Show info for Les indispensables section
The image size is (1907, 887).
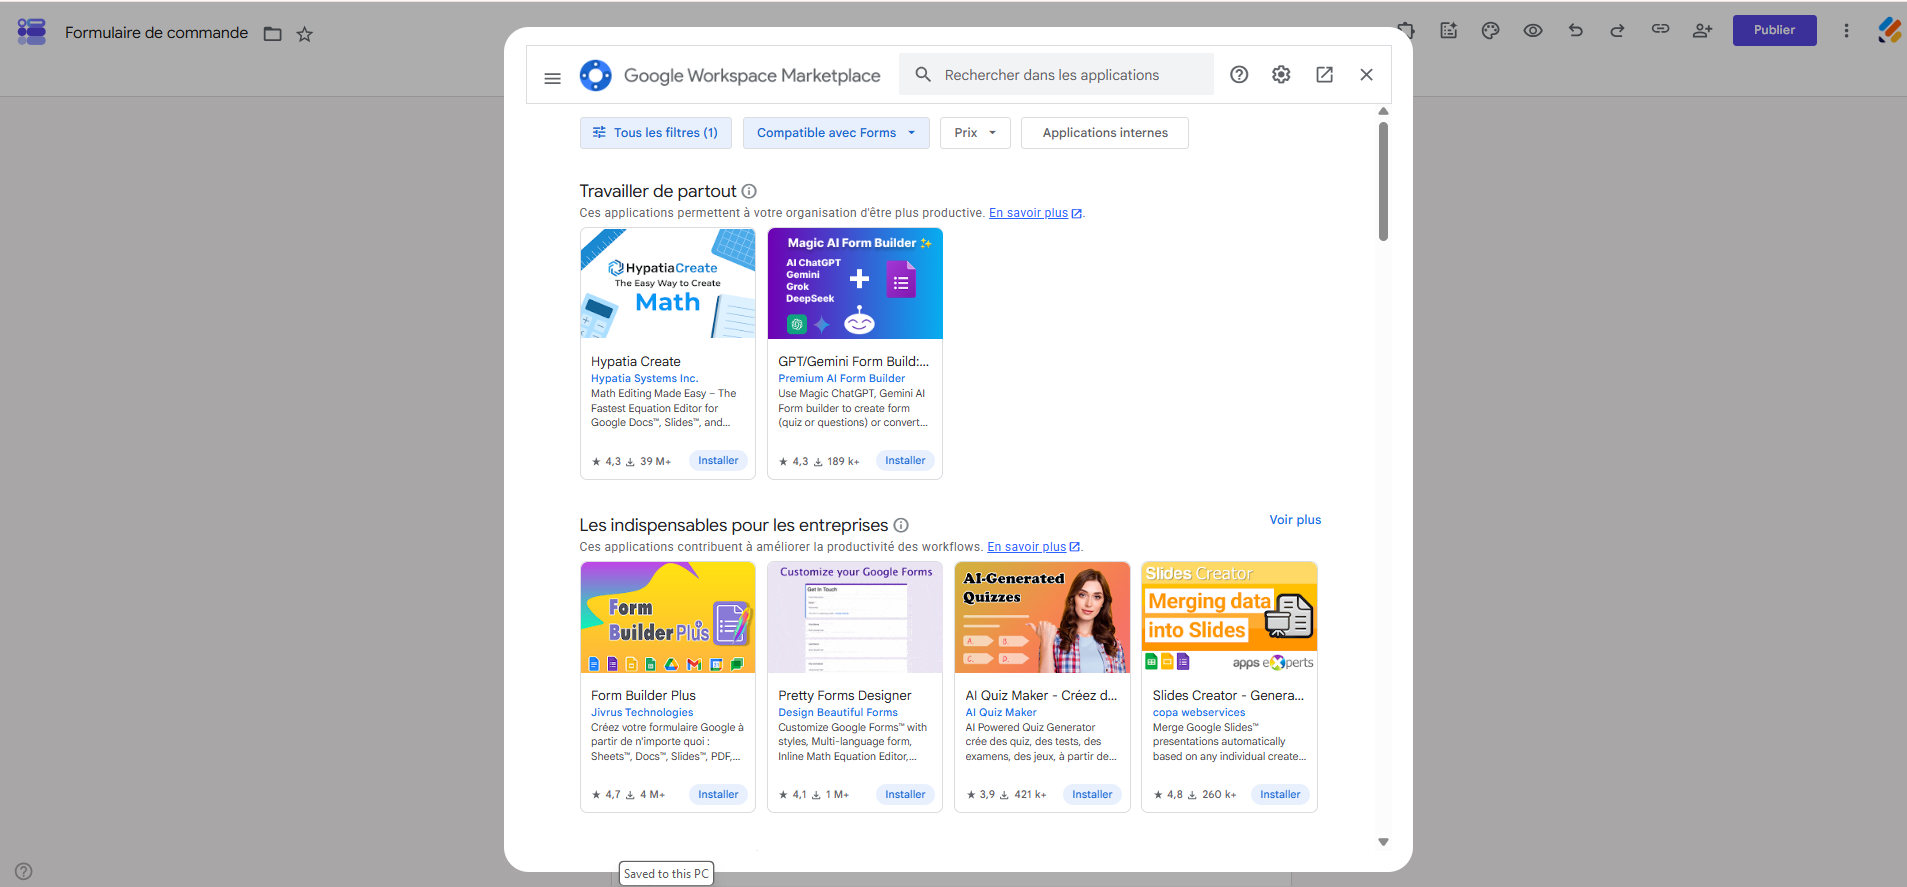click(x=901, y=525)
